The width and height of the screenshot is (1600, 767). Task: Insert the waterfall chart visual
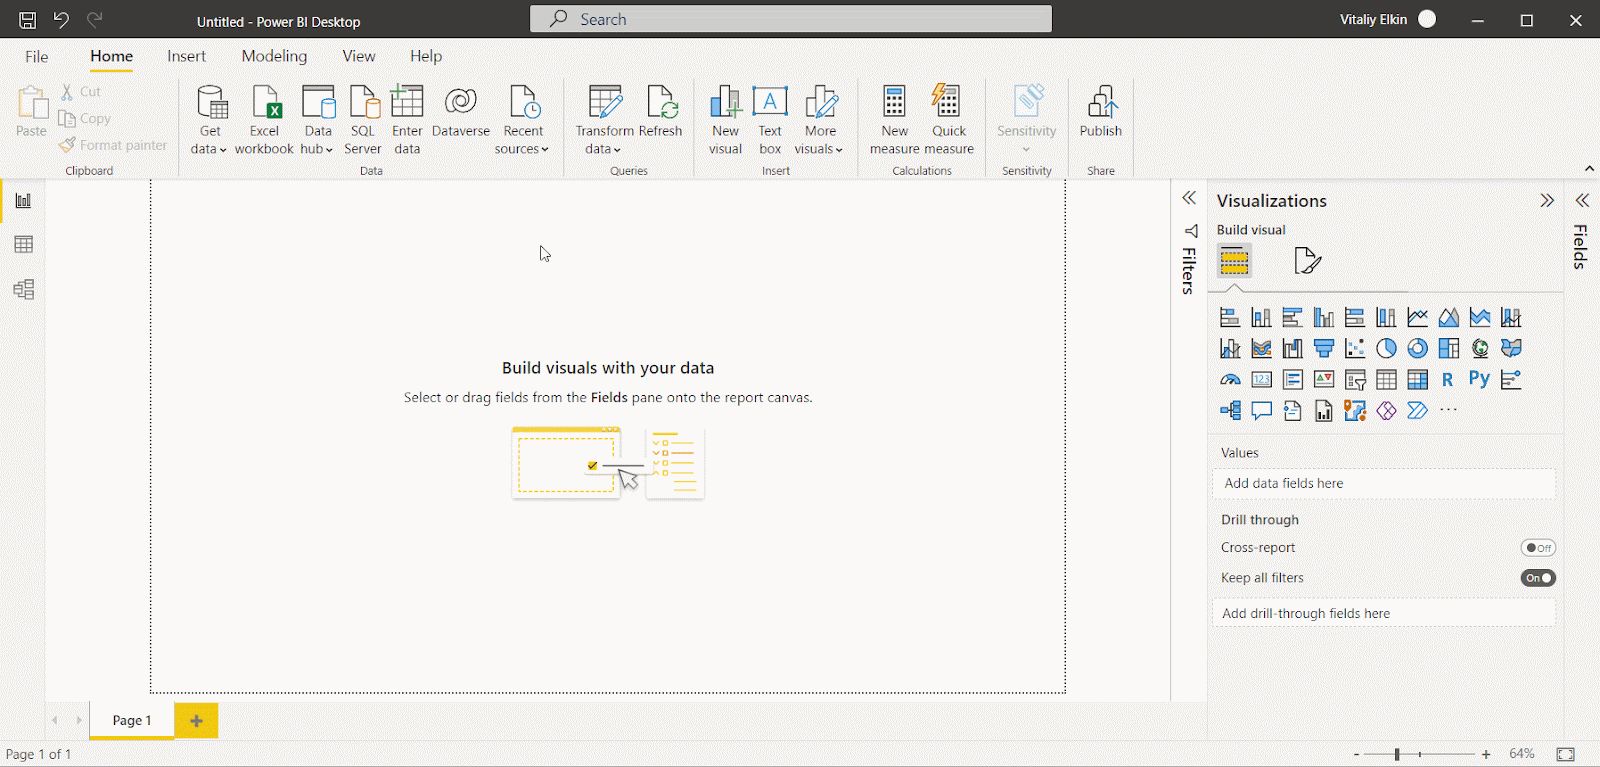pyautogui.click(x=1292, y=349)
